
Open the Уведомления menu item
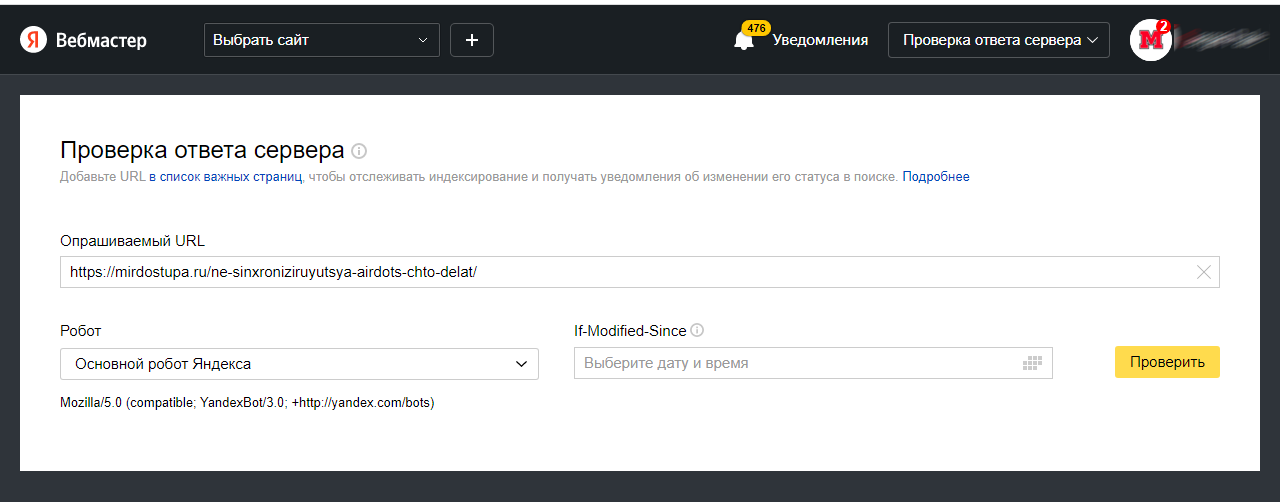(820, 40)
